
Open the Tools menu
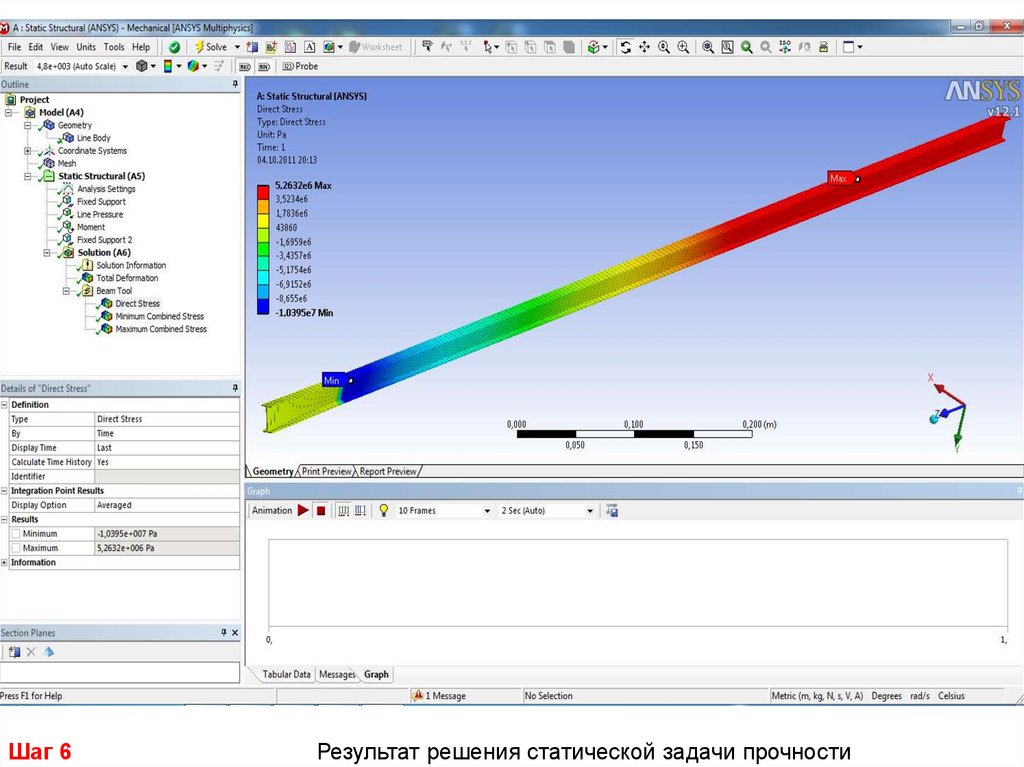[114, 47]
